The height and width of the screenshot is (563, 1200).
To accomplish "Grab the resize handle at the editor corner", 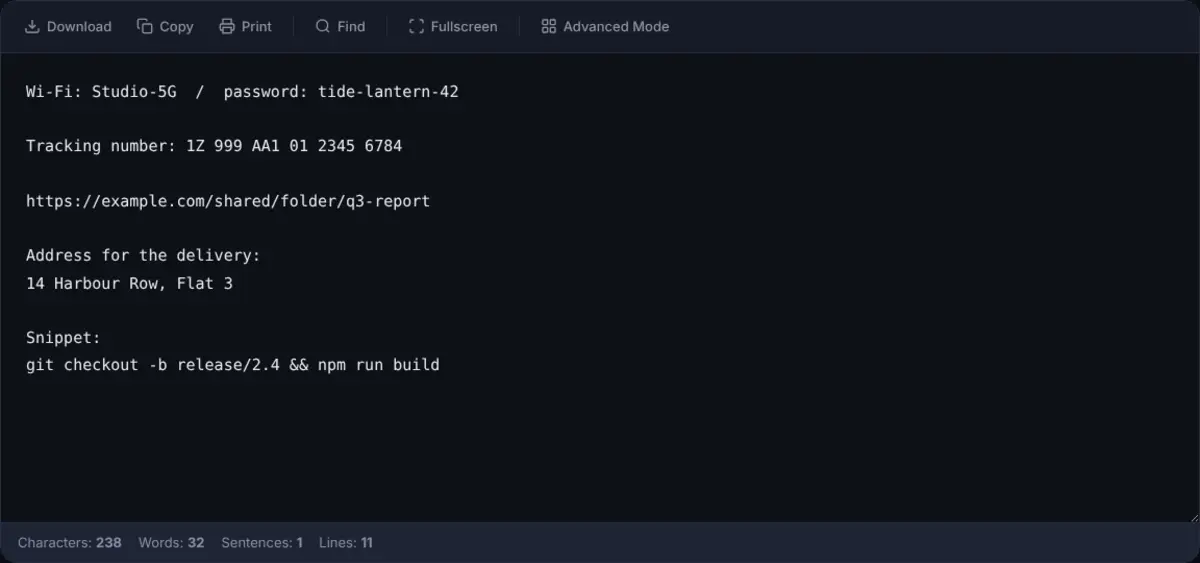I will 1192,516.
